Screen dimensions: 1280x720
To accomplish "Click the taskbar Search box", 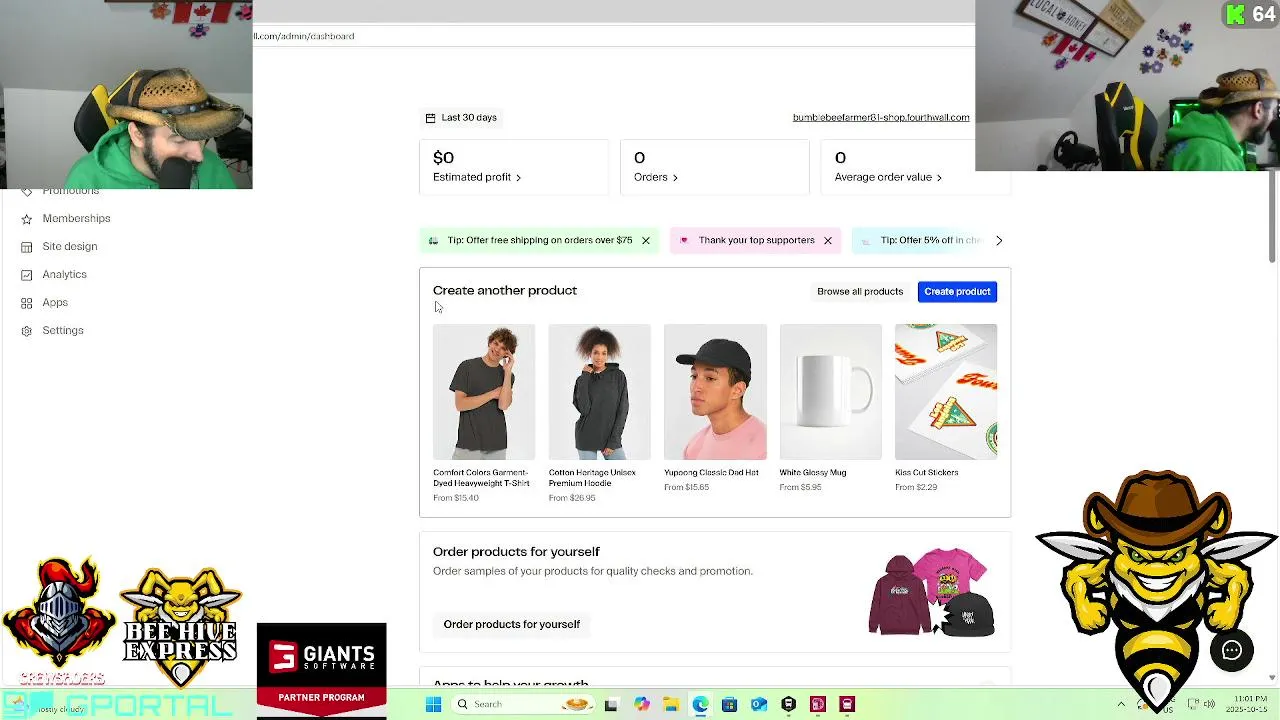I will point(523,704).
